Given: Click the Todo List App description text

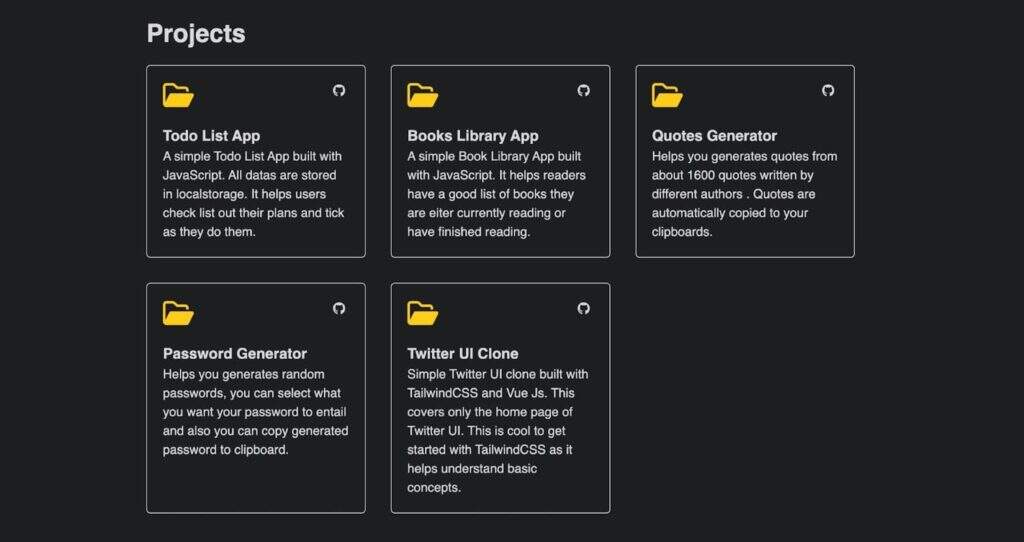Looking at the screenshot, I should pos(254,194).
